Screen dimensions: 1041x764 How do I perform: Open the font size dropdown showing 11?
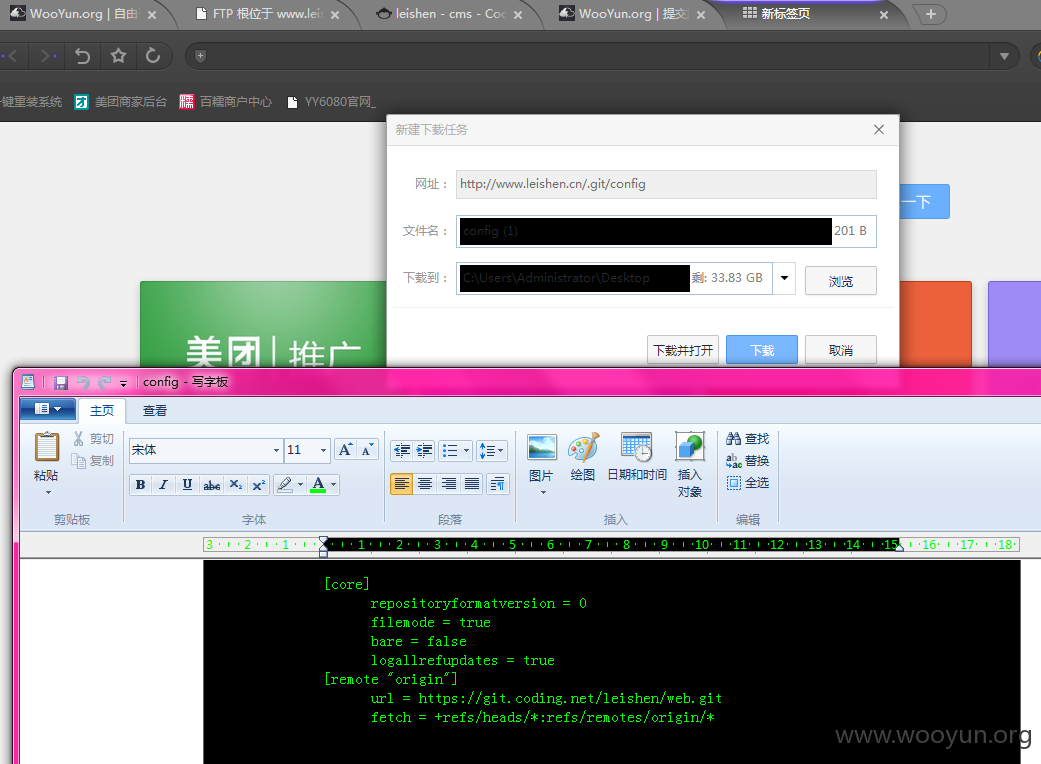(x=323, y=450)
